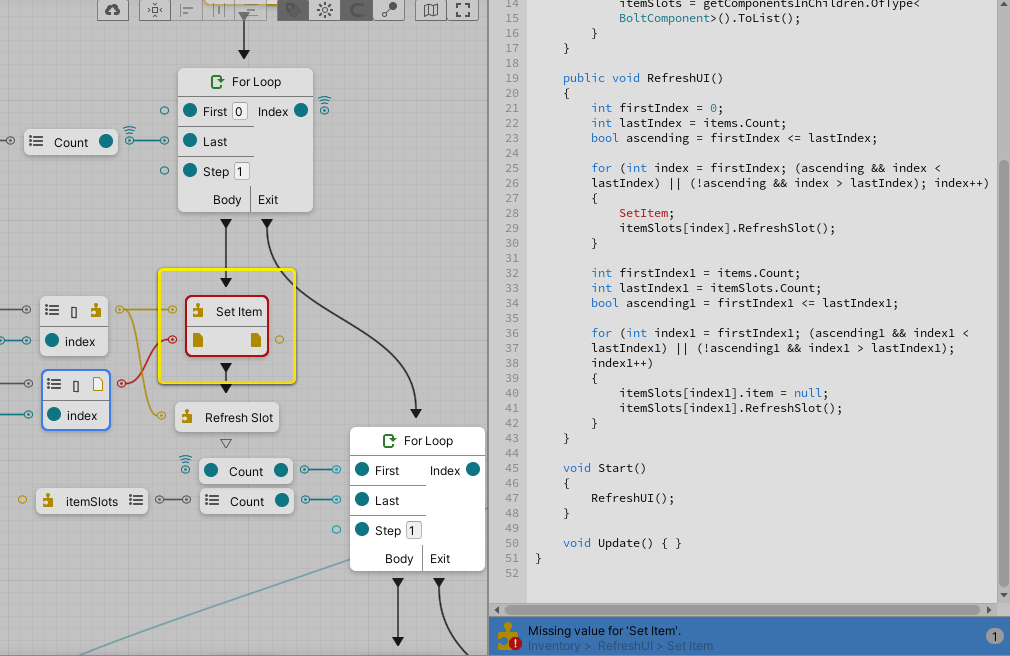Click the vertical scrollbar of code panel

(1003, 370)
